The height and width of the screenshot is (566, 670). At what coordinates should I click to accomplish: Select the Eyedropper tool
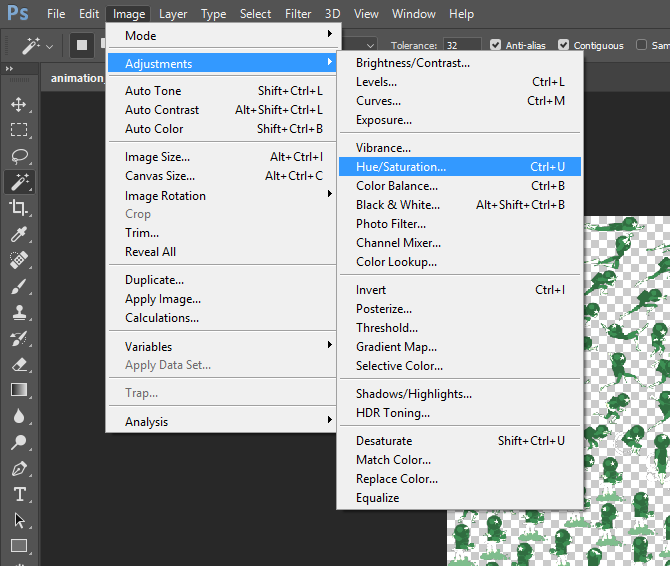pyautogui.click(x=19, y=234)
